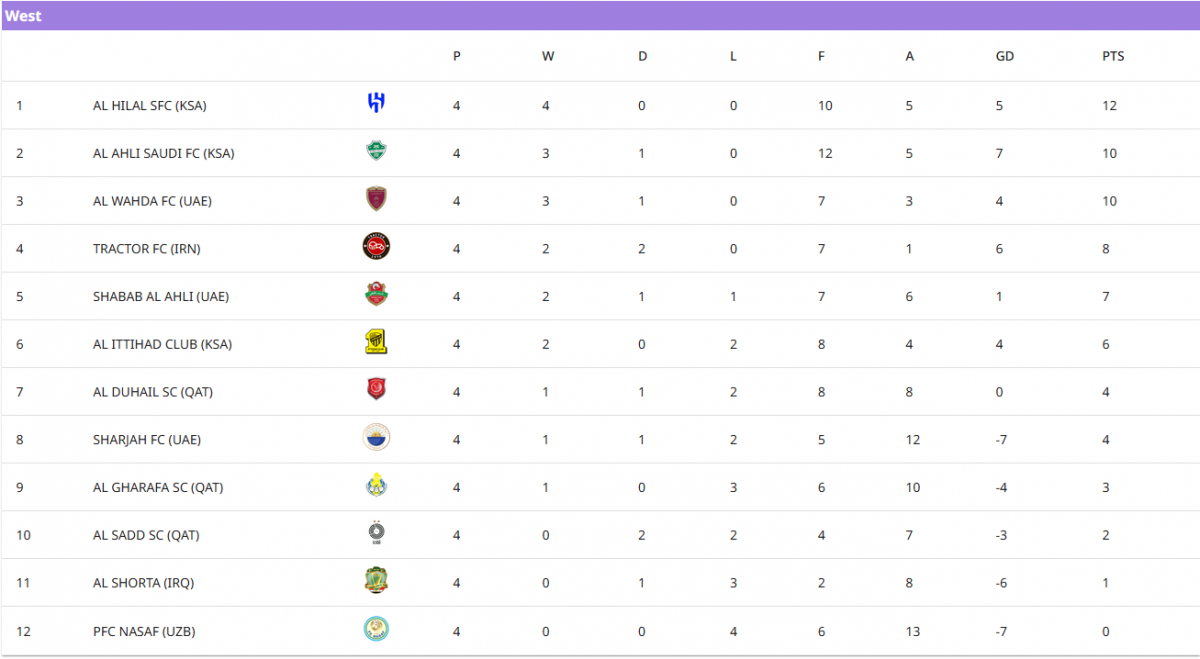Click the PFC Nasaf round logo

pos(376,629)
